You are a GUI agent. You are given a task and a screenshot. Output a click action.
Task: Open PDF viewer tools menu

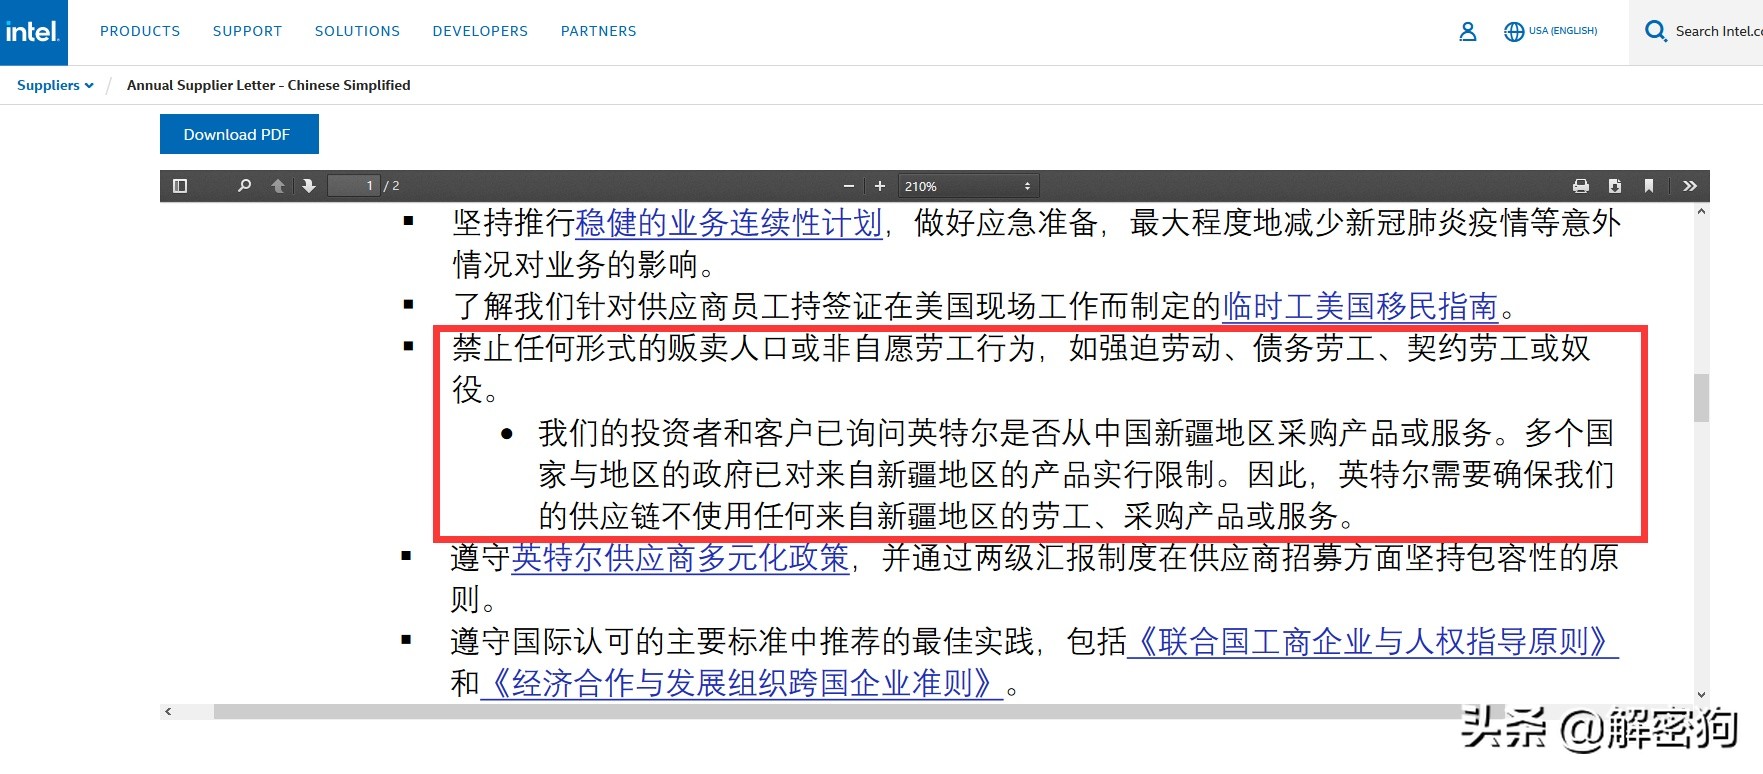[1690, 186]
